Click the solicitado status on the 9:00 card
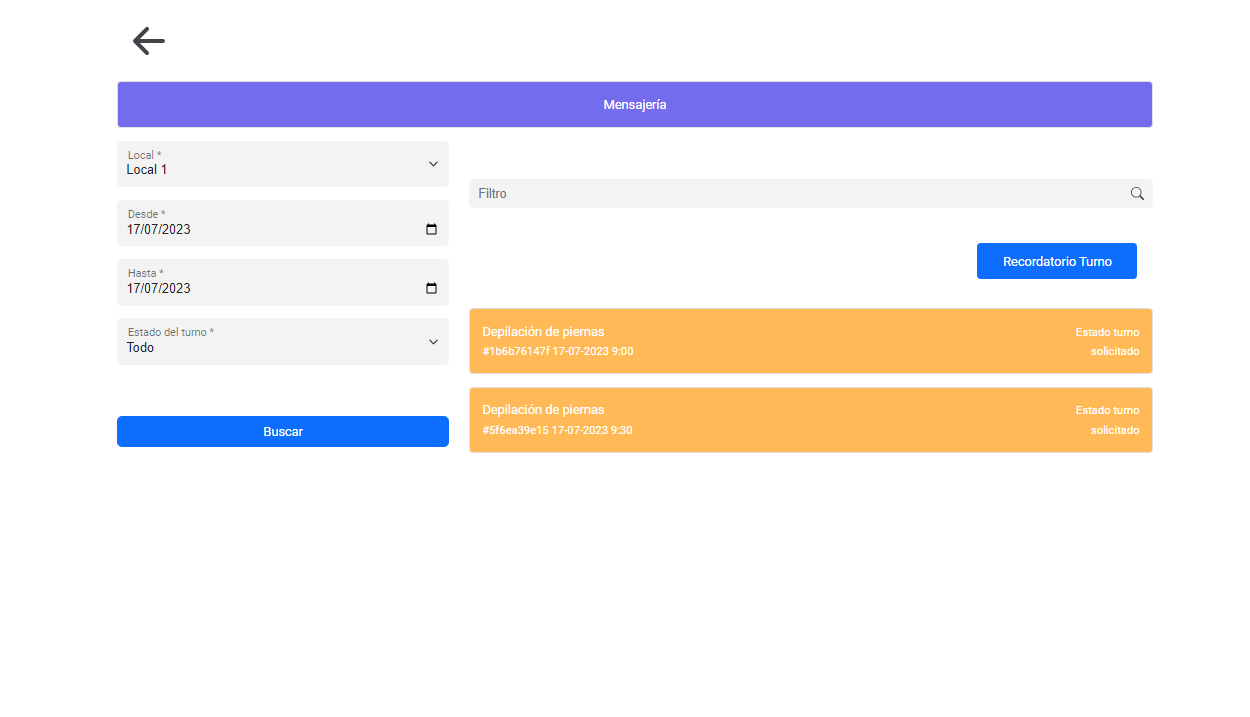1250x717 pixels. (x=1114, y=351)
